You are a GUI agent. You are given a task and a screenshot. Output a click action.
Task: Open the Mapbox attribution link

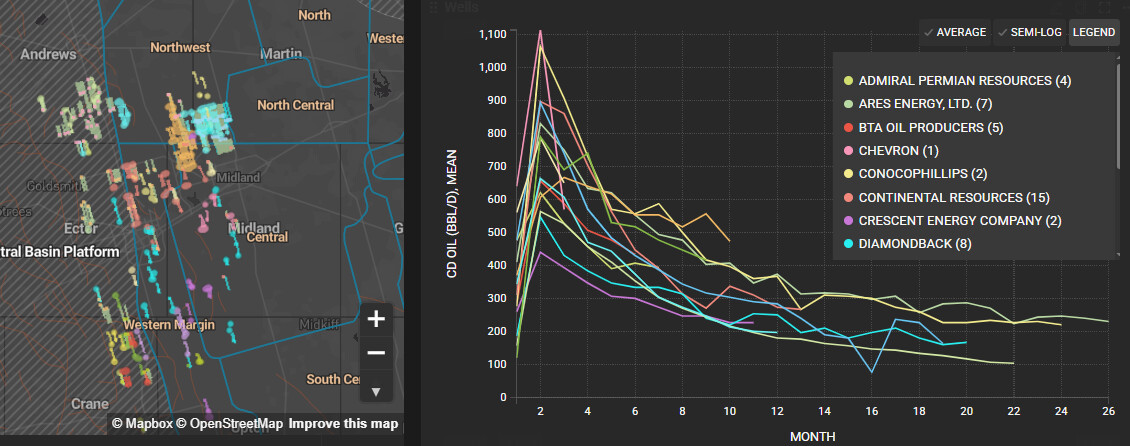pos(146,424)
